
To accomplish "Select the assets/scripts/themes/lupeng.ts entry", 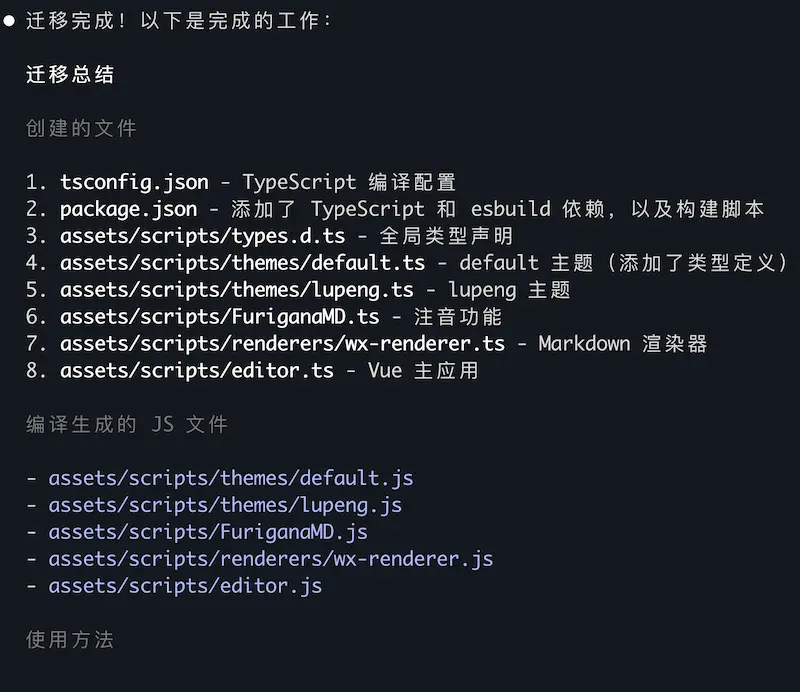I will click(x=237, y=290).
